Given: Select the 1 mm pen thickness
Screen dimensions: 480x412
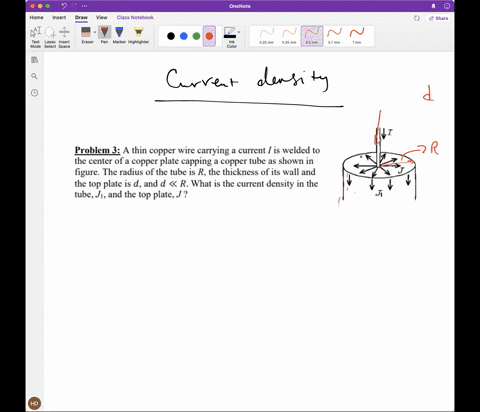Looking at the screenshot, I should point(357,36).
